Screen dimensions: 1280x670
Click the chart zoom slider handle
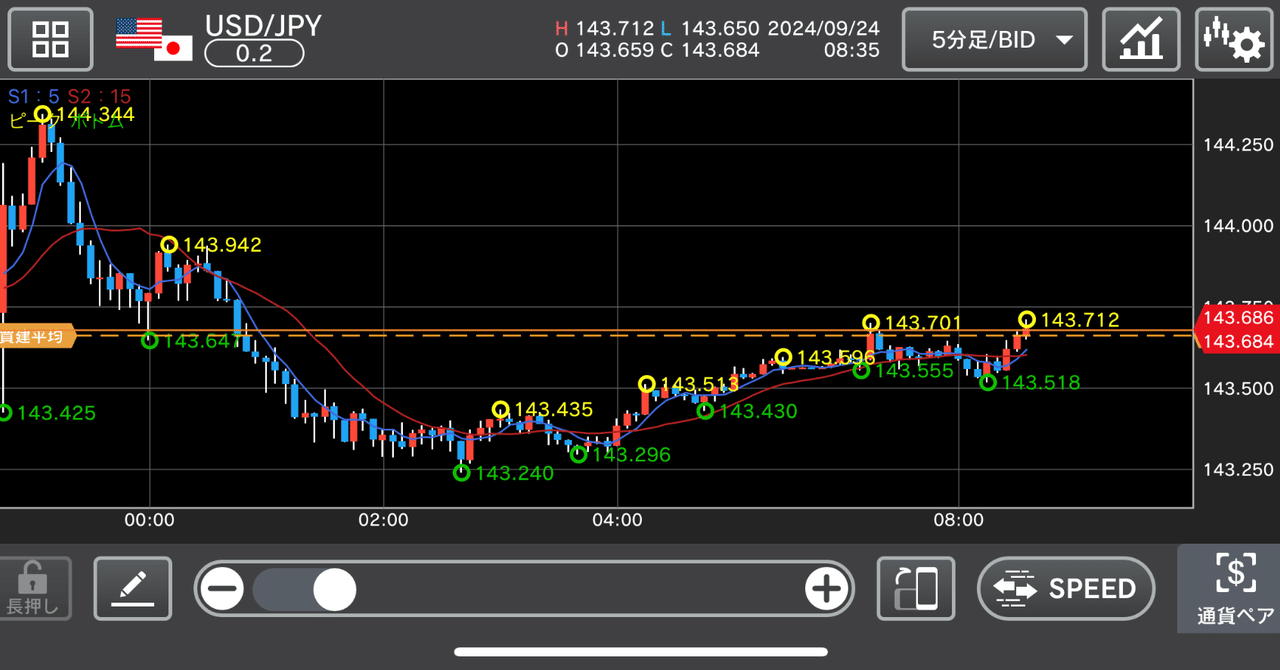point(335,590)
